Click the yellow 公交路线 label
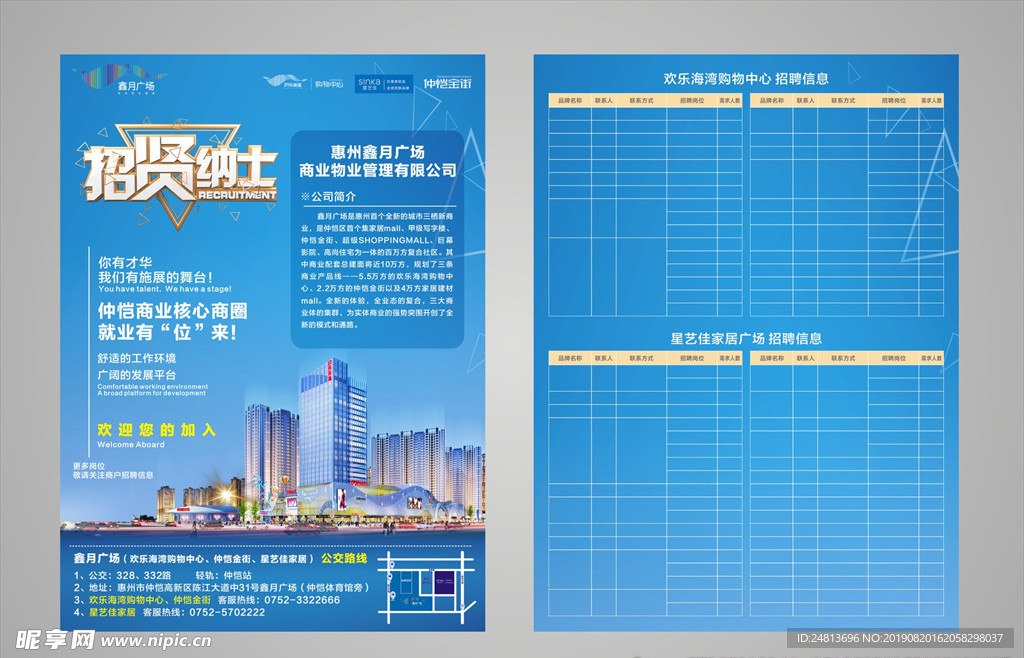Viewport: 1024px width, 658px height. tap(344, 558)
